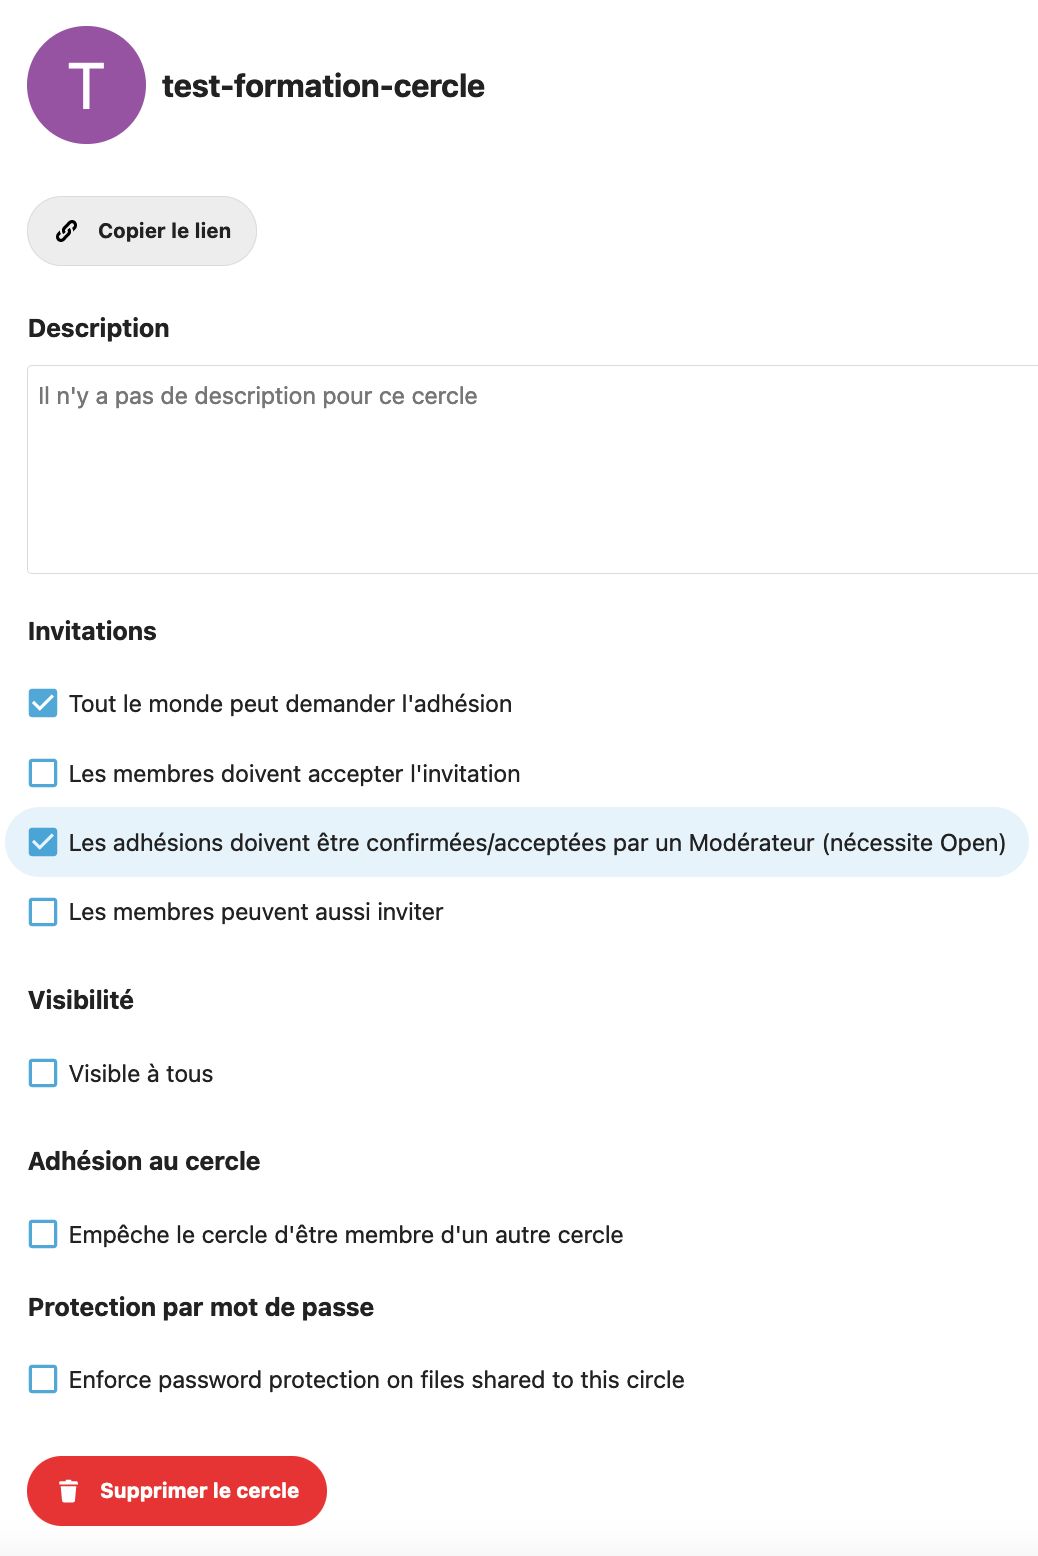1038x1556 pixels.
Task: Click Supprimer le cercle button
Action: (177, 1491)
